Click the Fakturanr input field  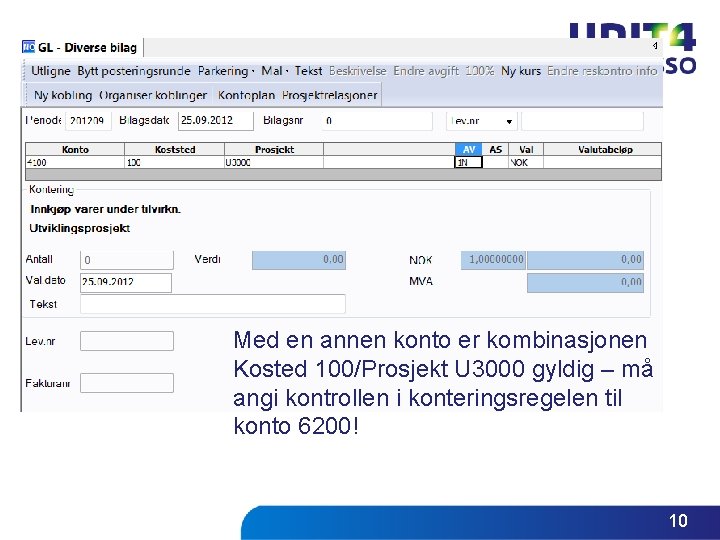127,383
